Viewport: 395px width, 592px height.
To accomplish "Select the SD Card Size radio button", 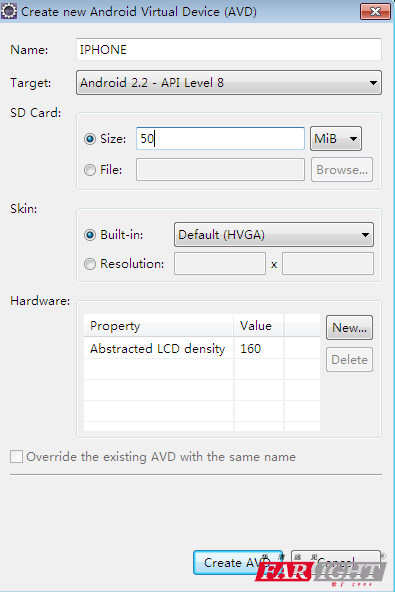I will coord(90,139).
